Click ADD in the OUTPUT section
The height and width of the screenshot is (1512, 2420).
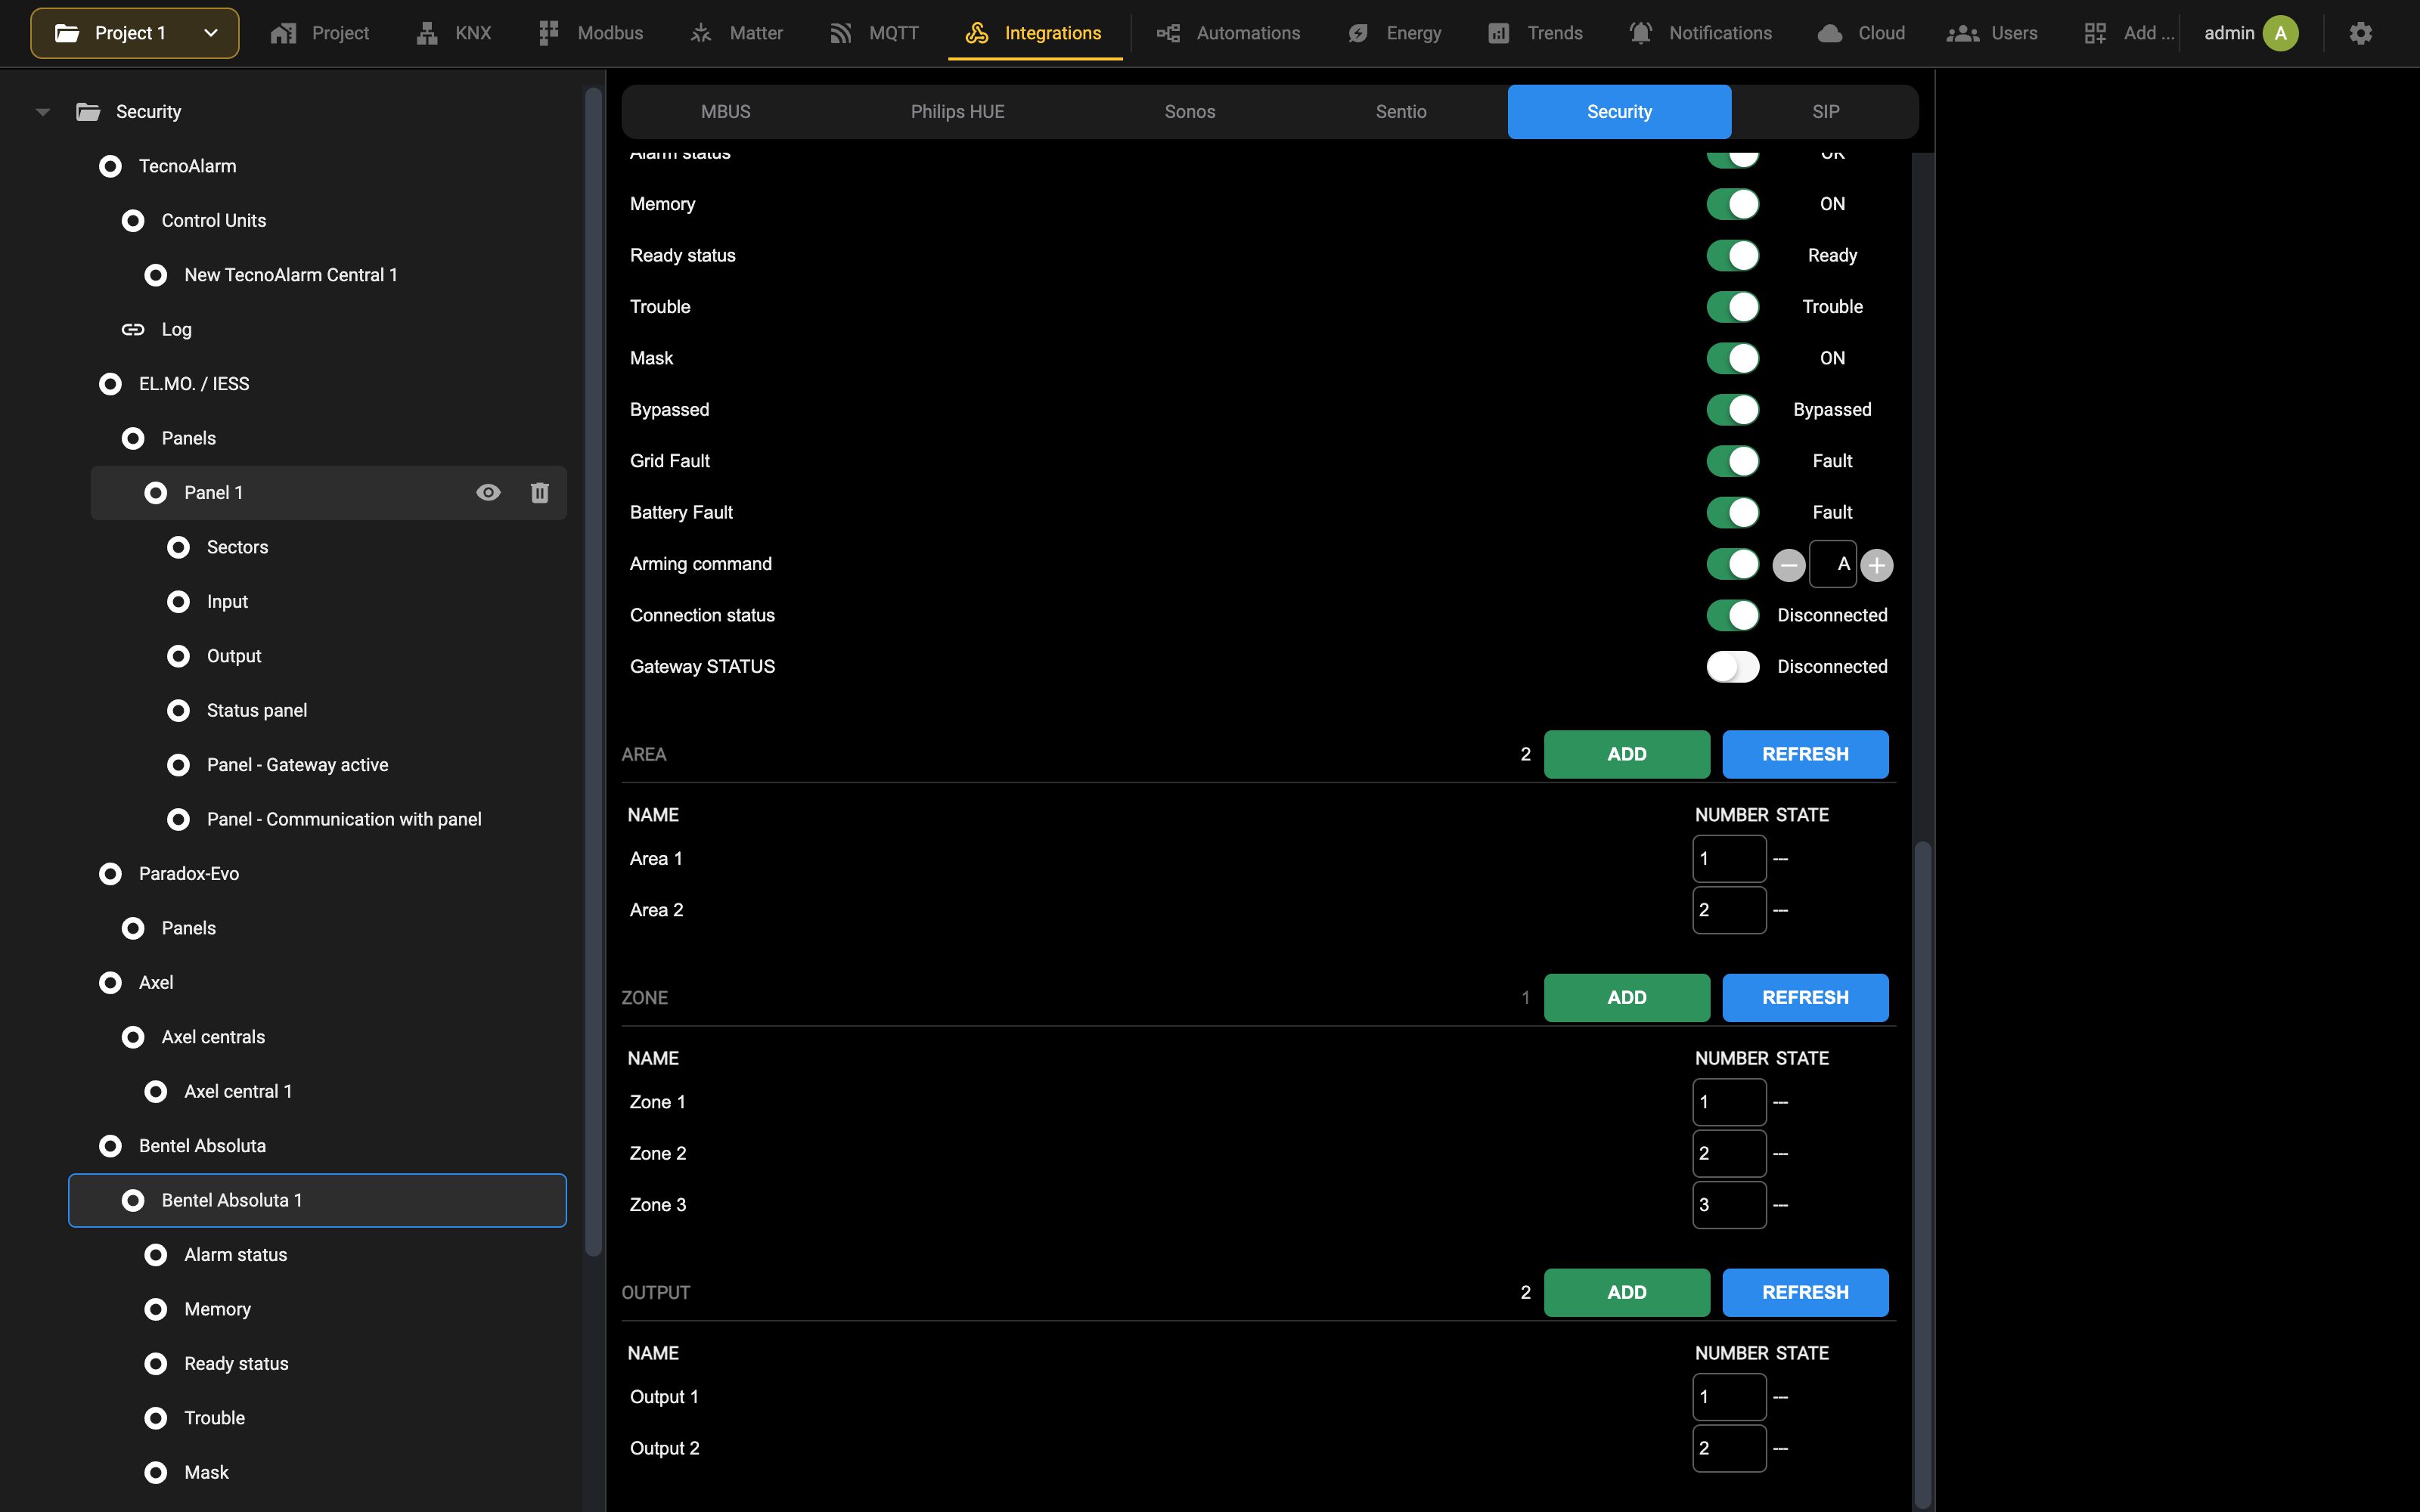click(x=1627, y=1292)
